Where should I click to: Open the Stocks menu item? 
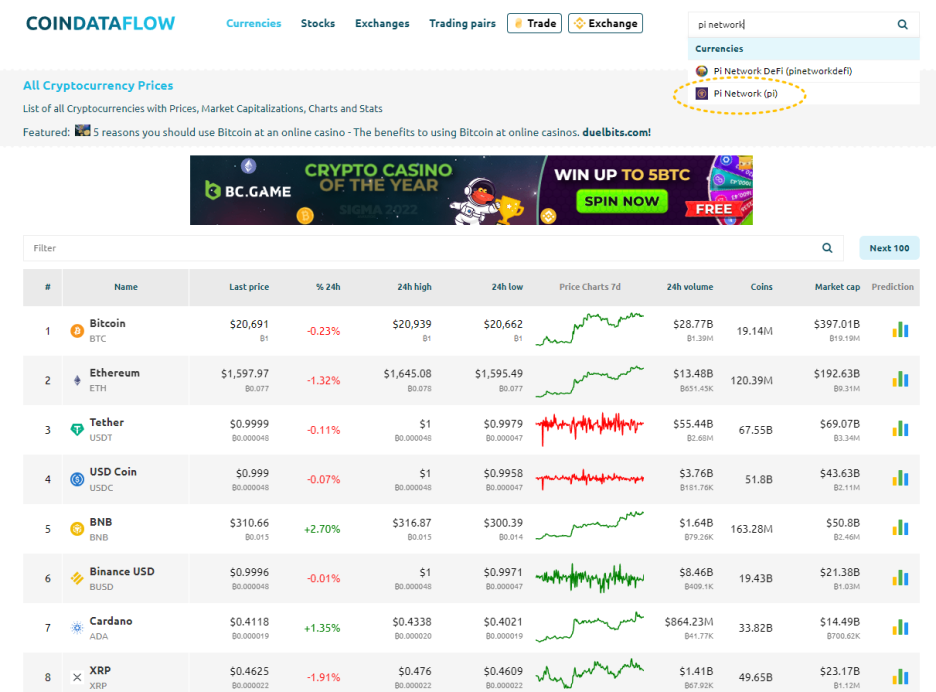coord(318,23)
